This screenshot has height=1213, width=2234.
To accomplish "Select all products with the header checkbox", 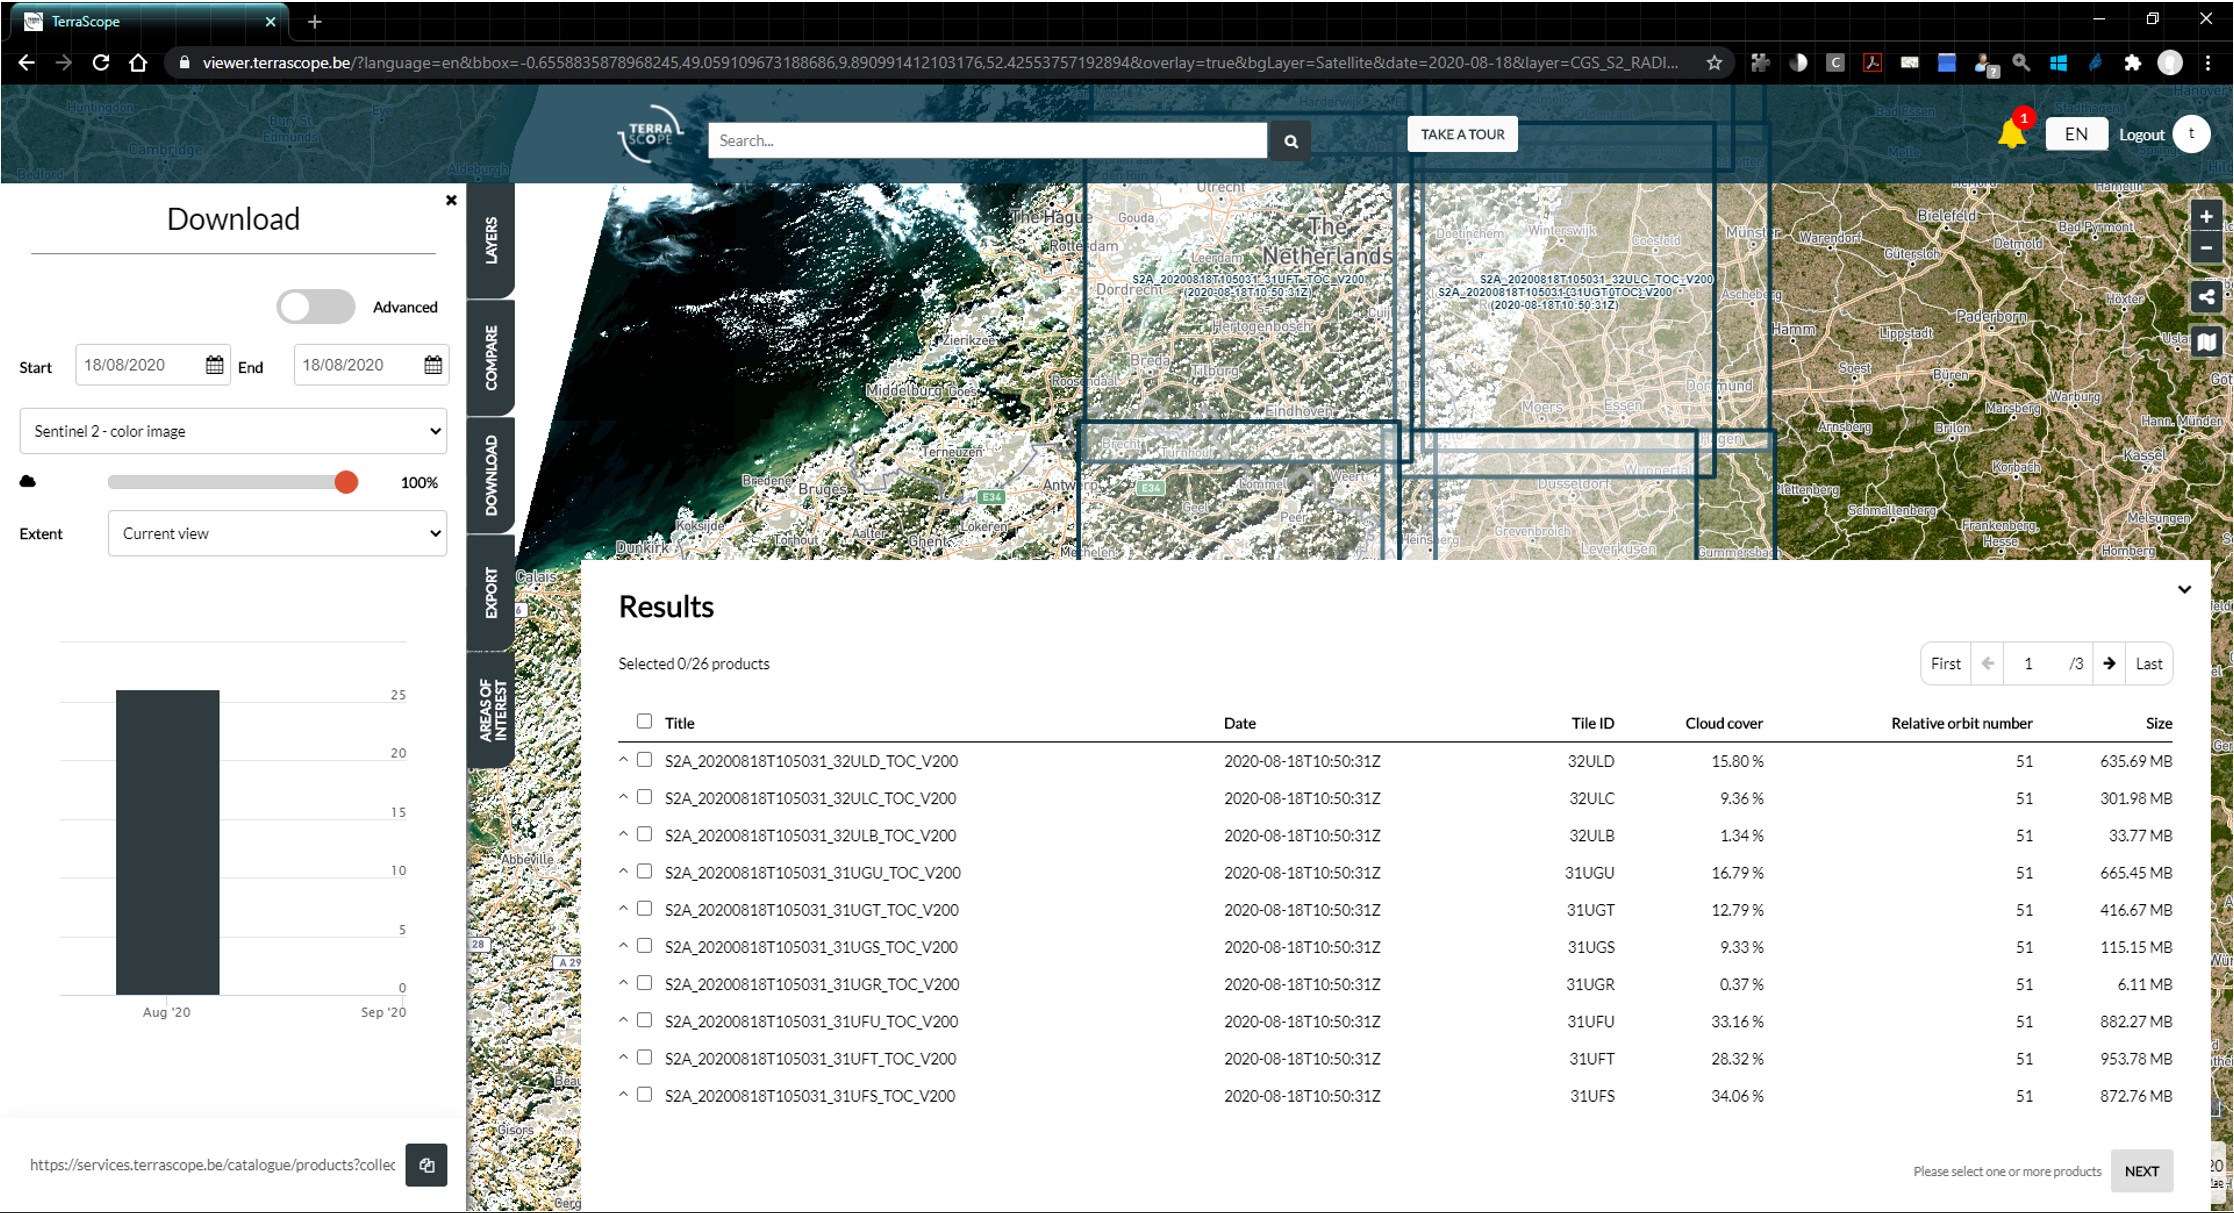I will pos(644,721).
